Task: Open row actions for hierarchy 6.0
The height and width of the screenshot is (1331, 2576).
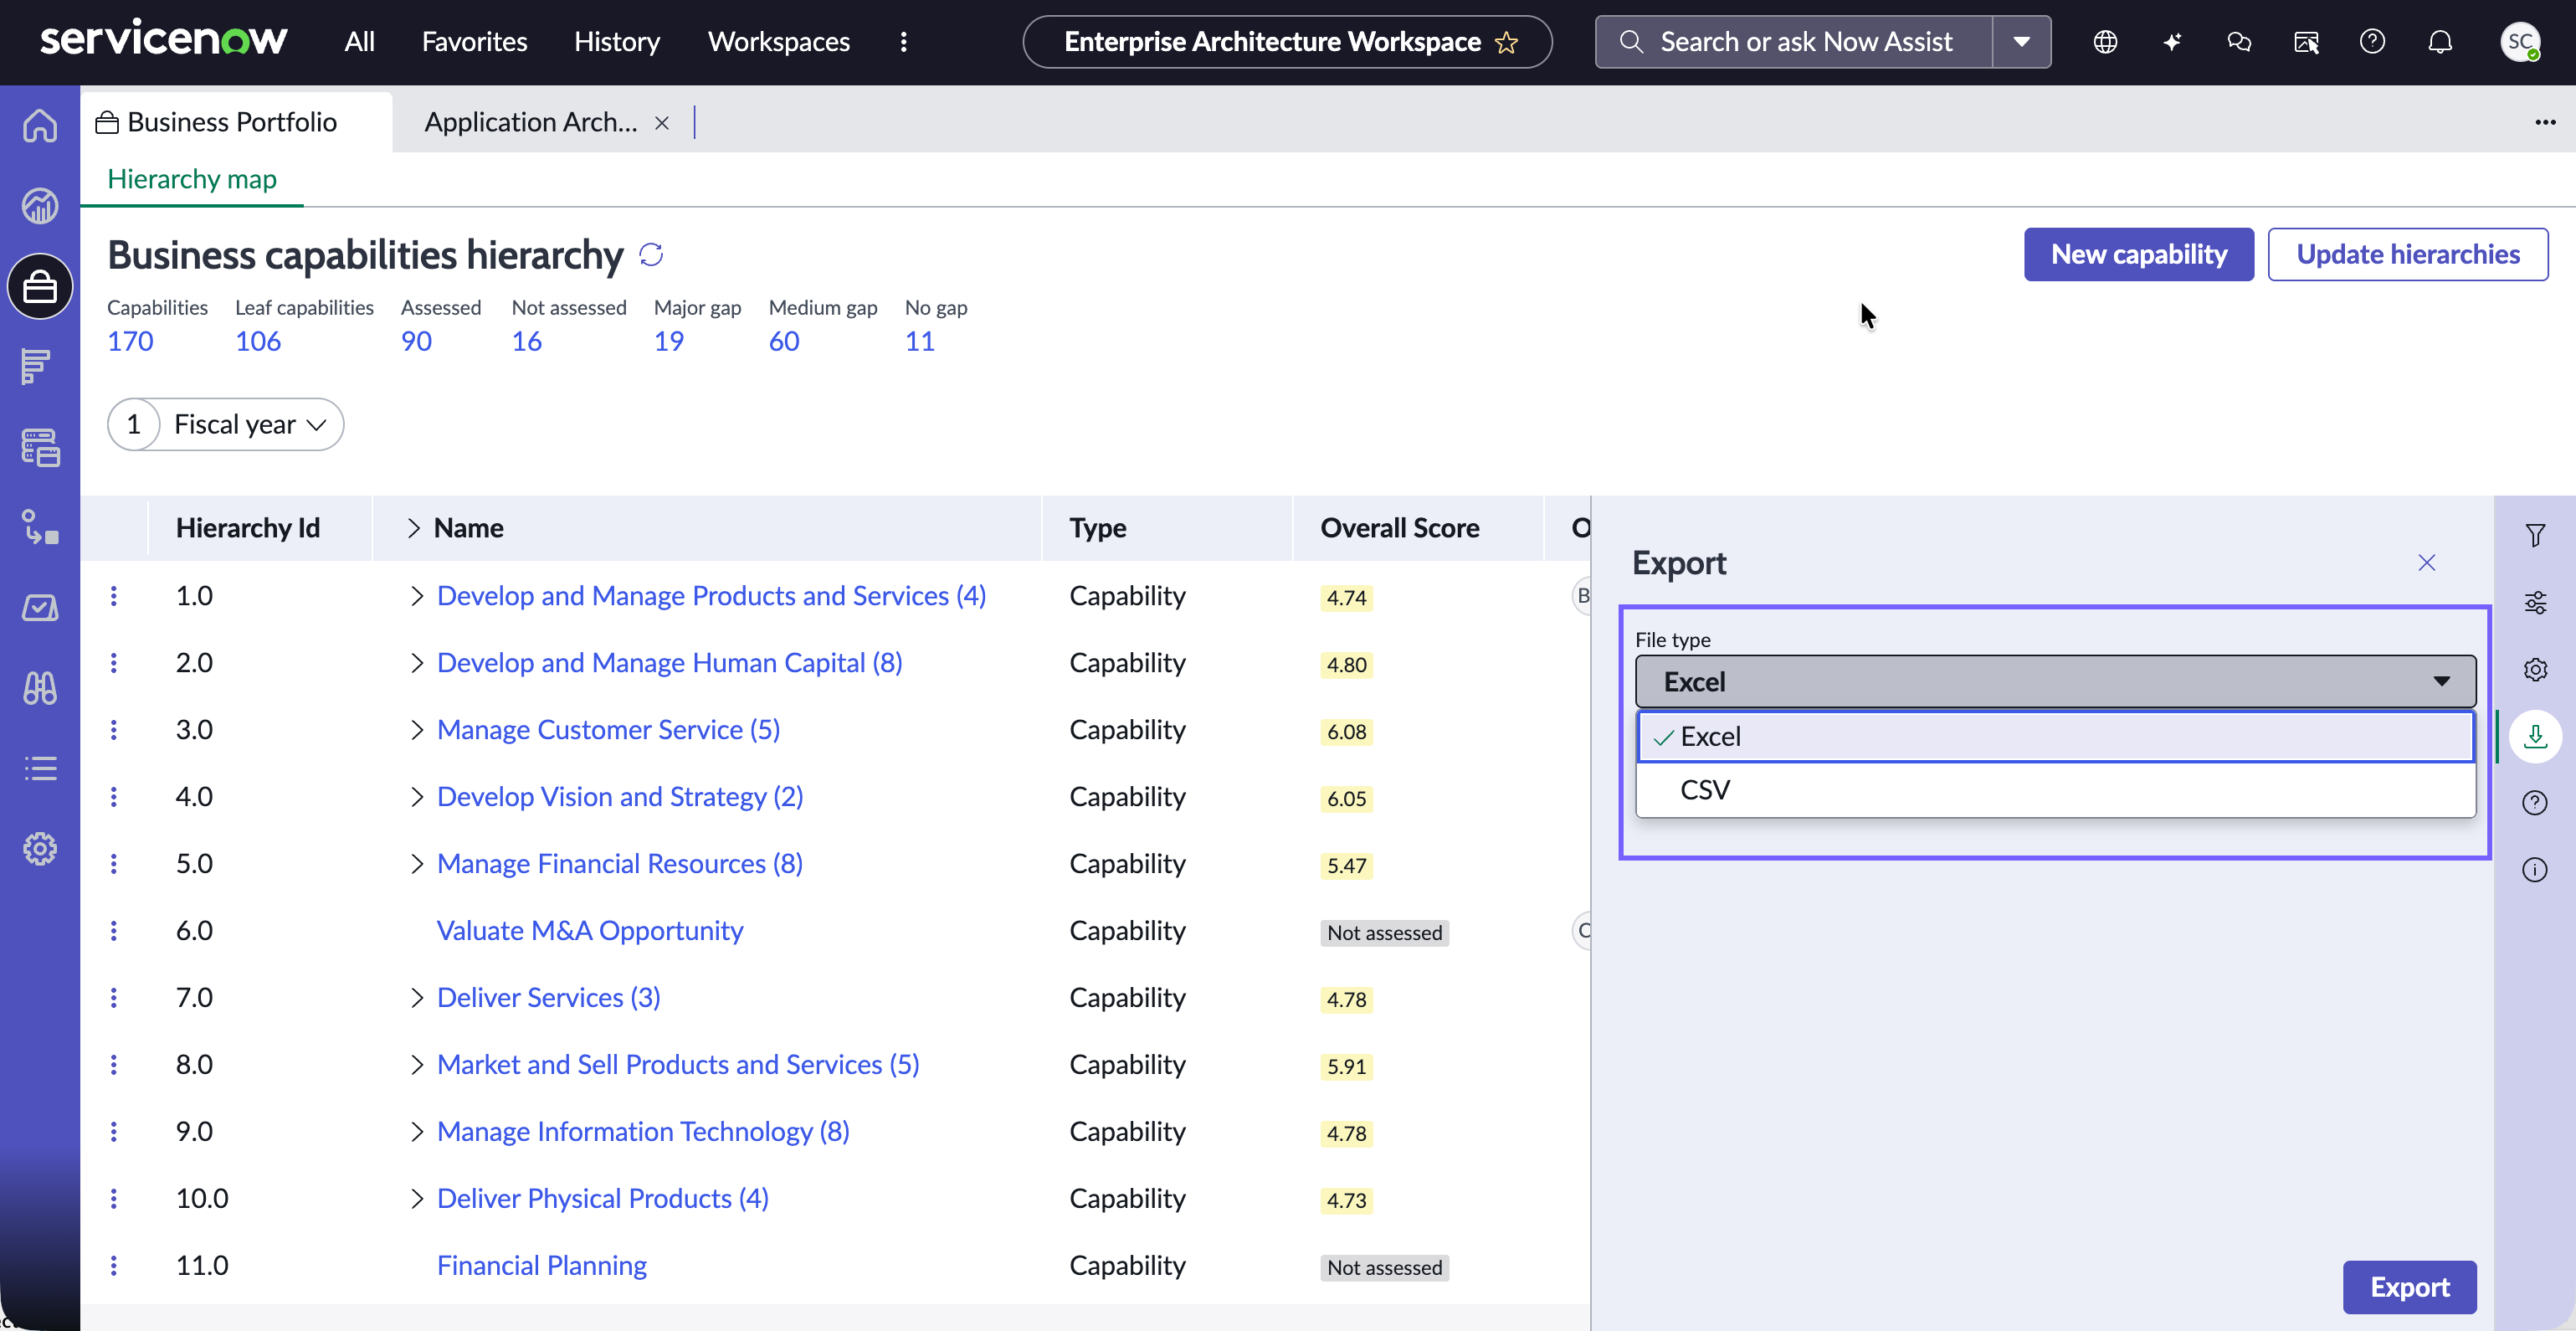Action: 114,931
